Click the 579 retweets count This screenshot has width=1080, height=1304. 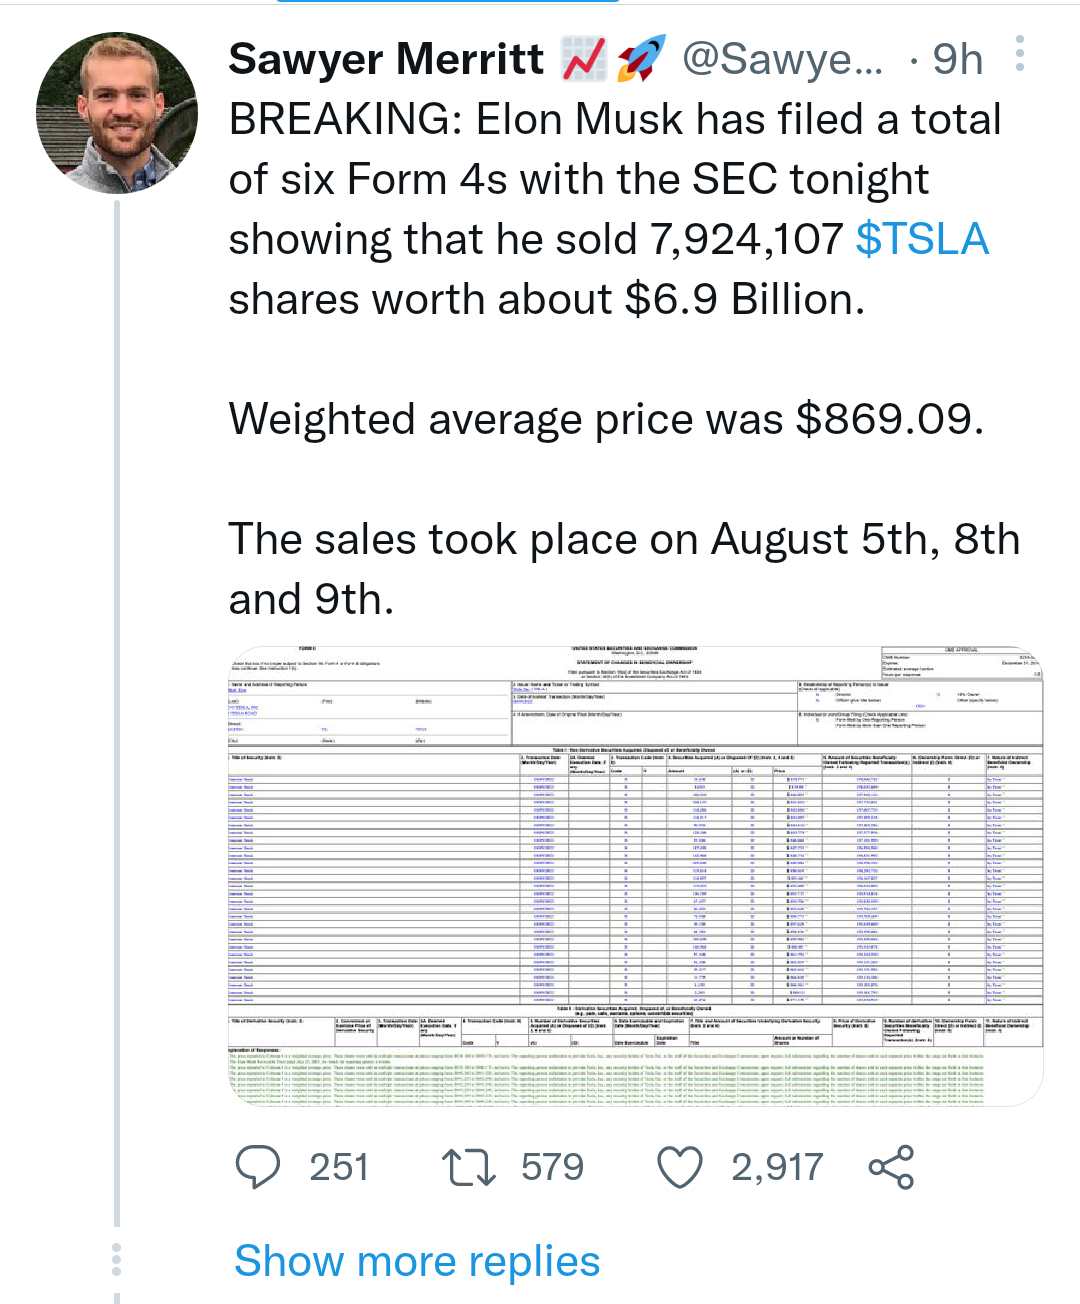pyautogui.click(x=552, y=1167)
